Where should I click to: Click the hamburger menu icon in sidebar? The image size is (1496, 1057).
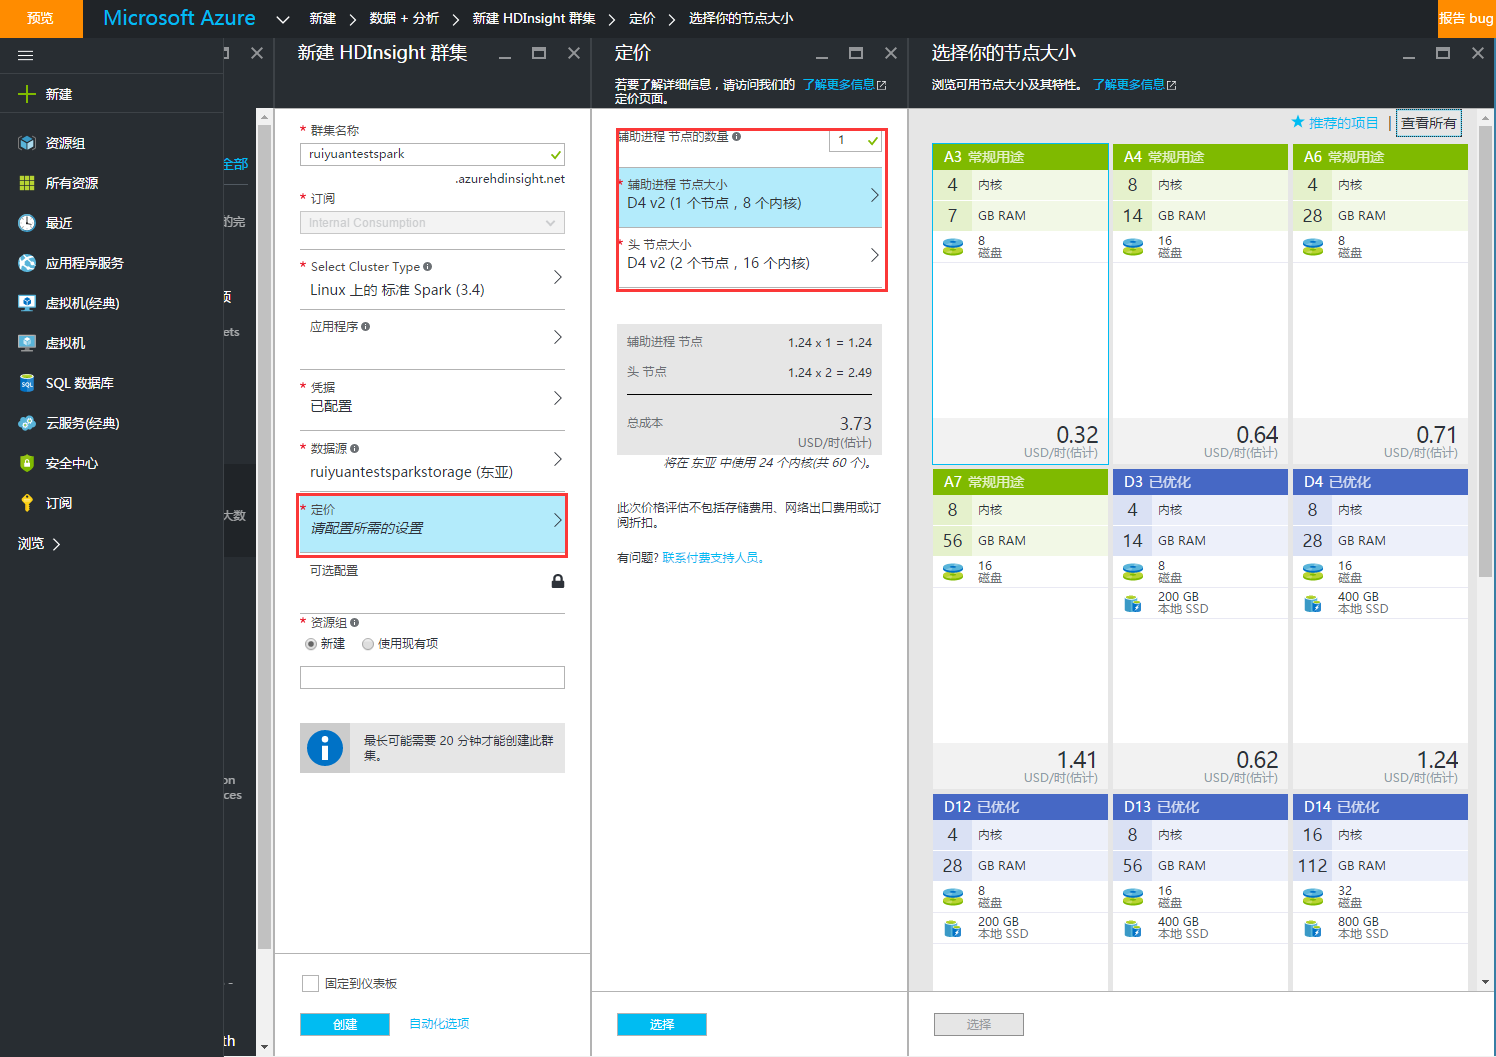tap(26, 55)
